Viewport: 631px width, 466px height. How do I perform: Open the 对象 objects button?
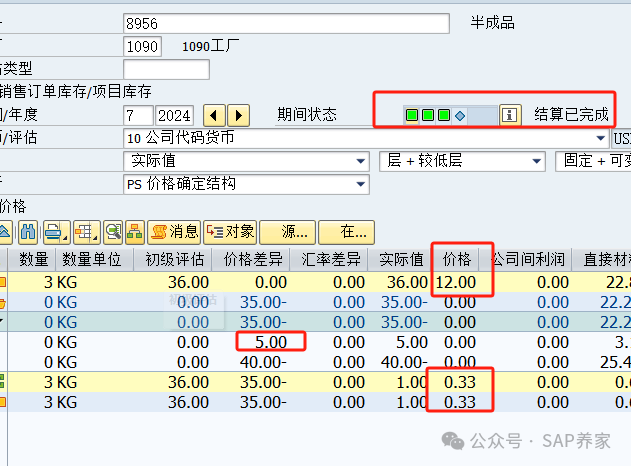pyautogui.click(x=230, y=232)
